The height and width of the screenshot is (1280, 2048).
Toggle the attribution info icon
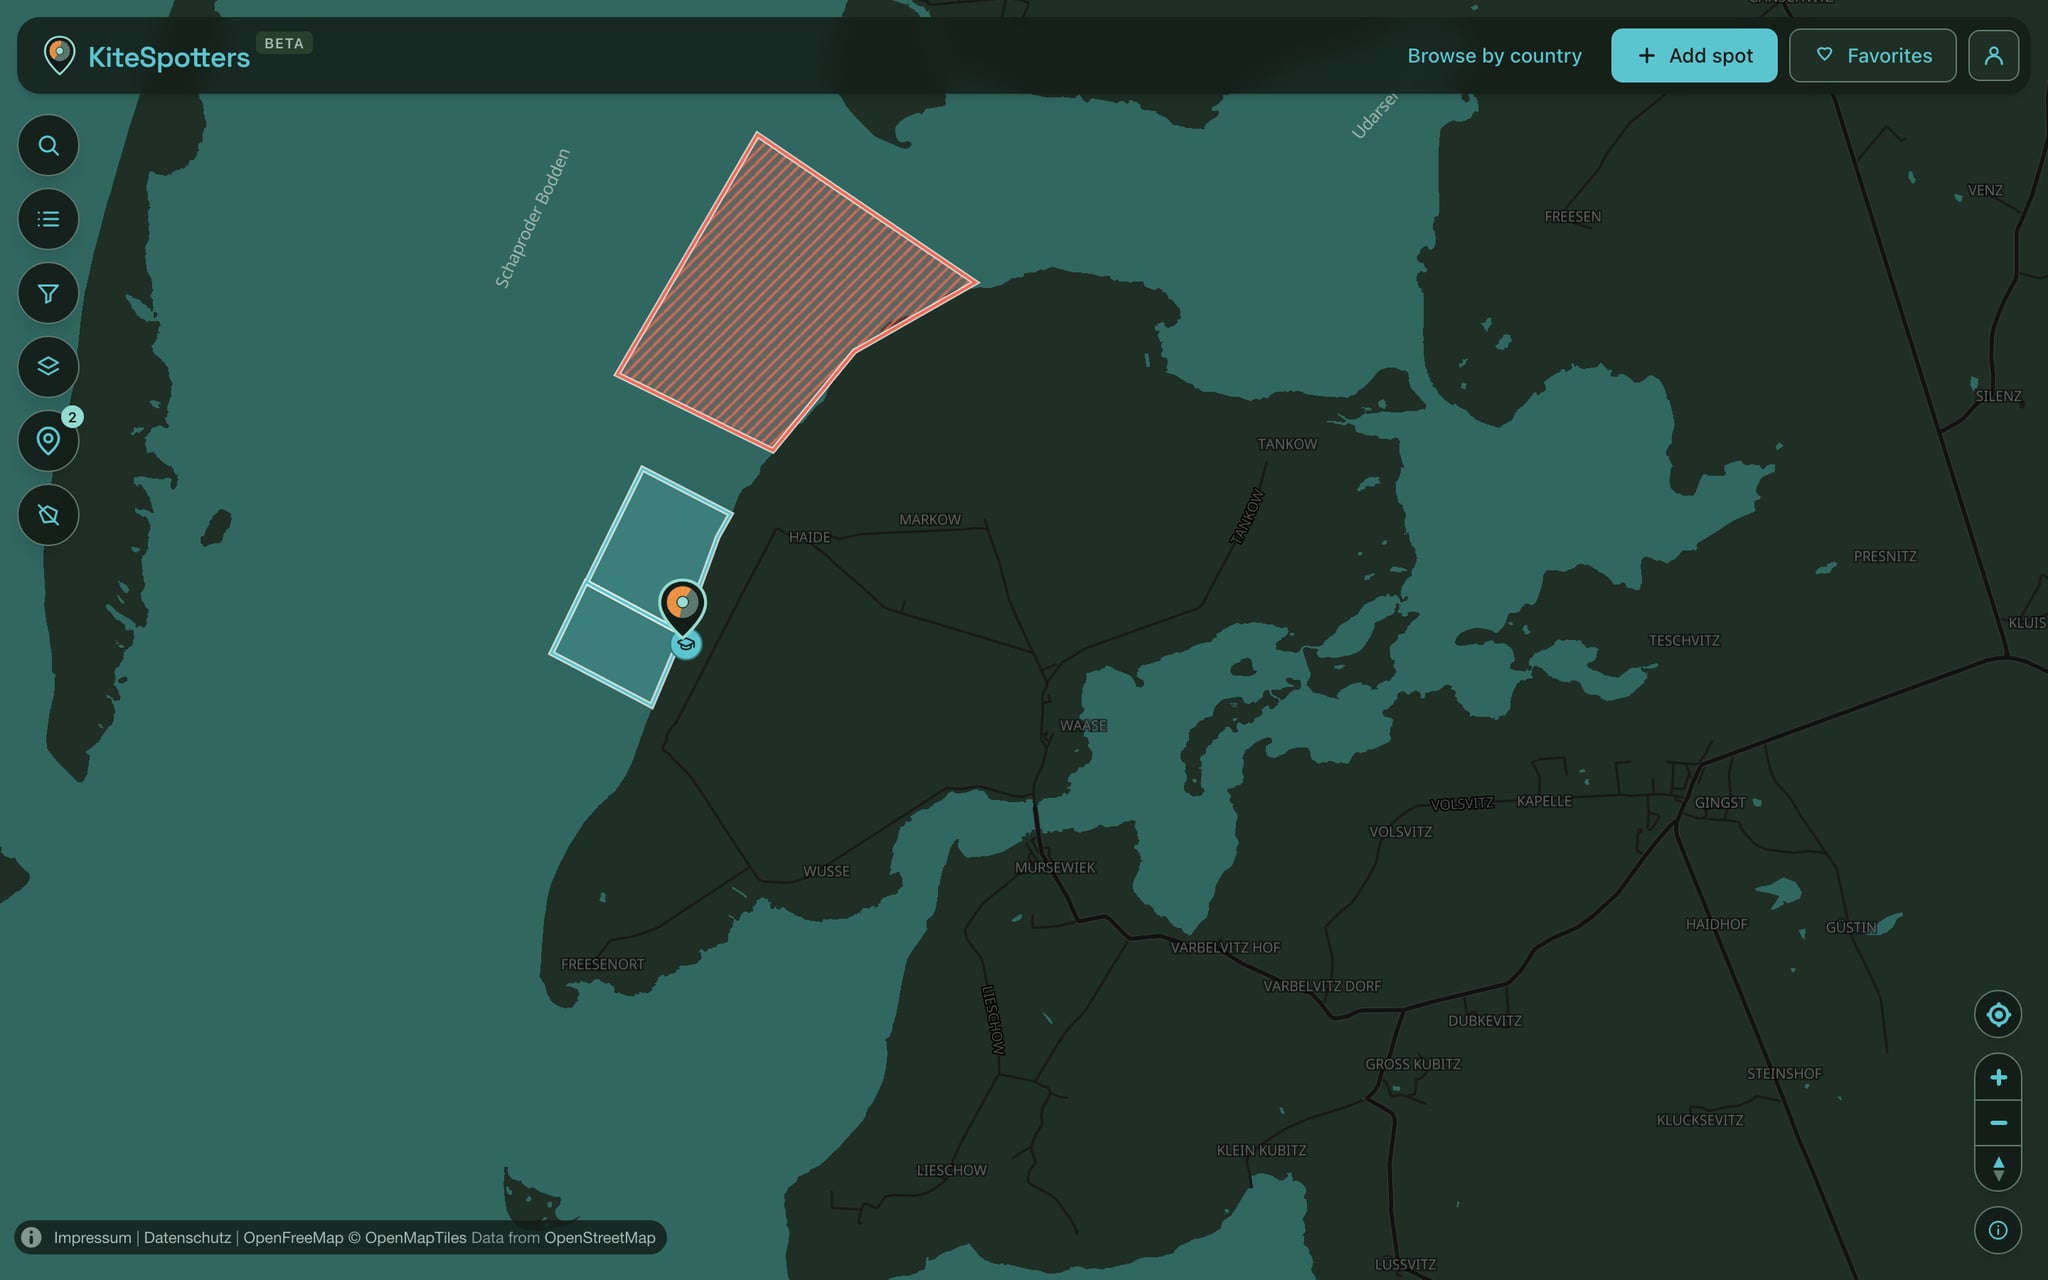[32, 1238]
